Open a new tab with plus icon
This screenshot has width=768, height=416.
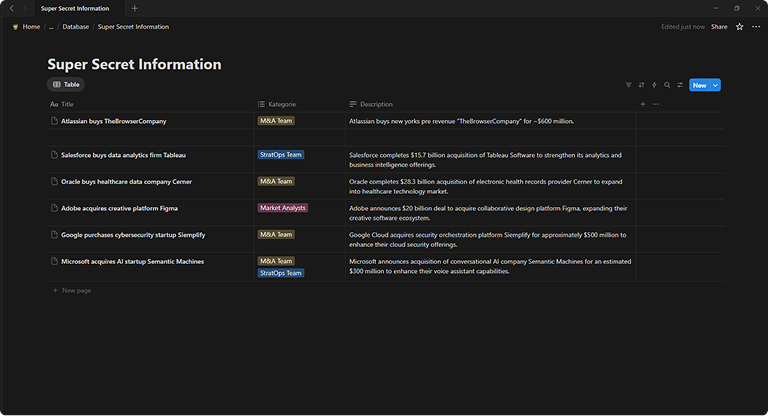pyautogui.click(x=134, y=8)
